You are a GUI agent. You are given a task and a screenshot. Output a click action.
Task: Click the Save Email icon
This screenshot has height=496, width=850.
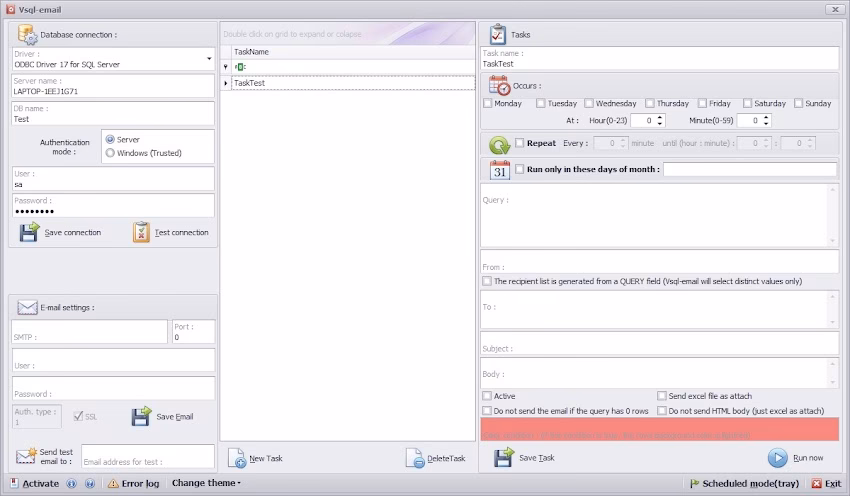pos(141,416)
